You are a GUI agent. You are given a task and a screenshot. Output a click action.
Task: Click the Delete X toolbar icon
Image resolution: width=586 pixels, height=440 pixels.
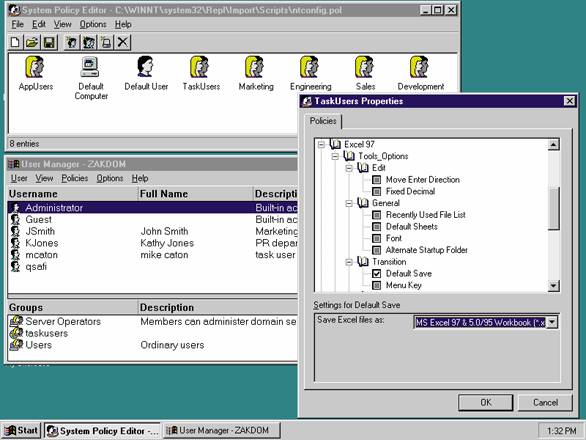click(x=122, y=42)
